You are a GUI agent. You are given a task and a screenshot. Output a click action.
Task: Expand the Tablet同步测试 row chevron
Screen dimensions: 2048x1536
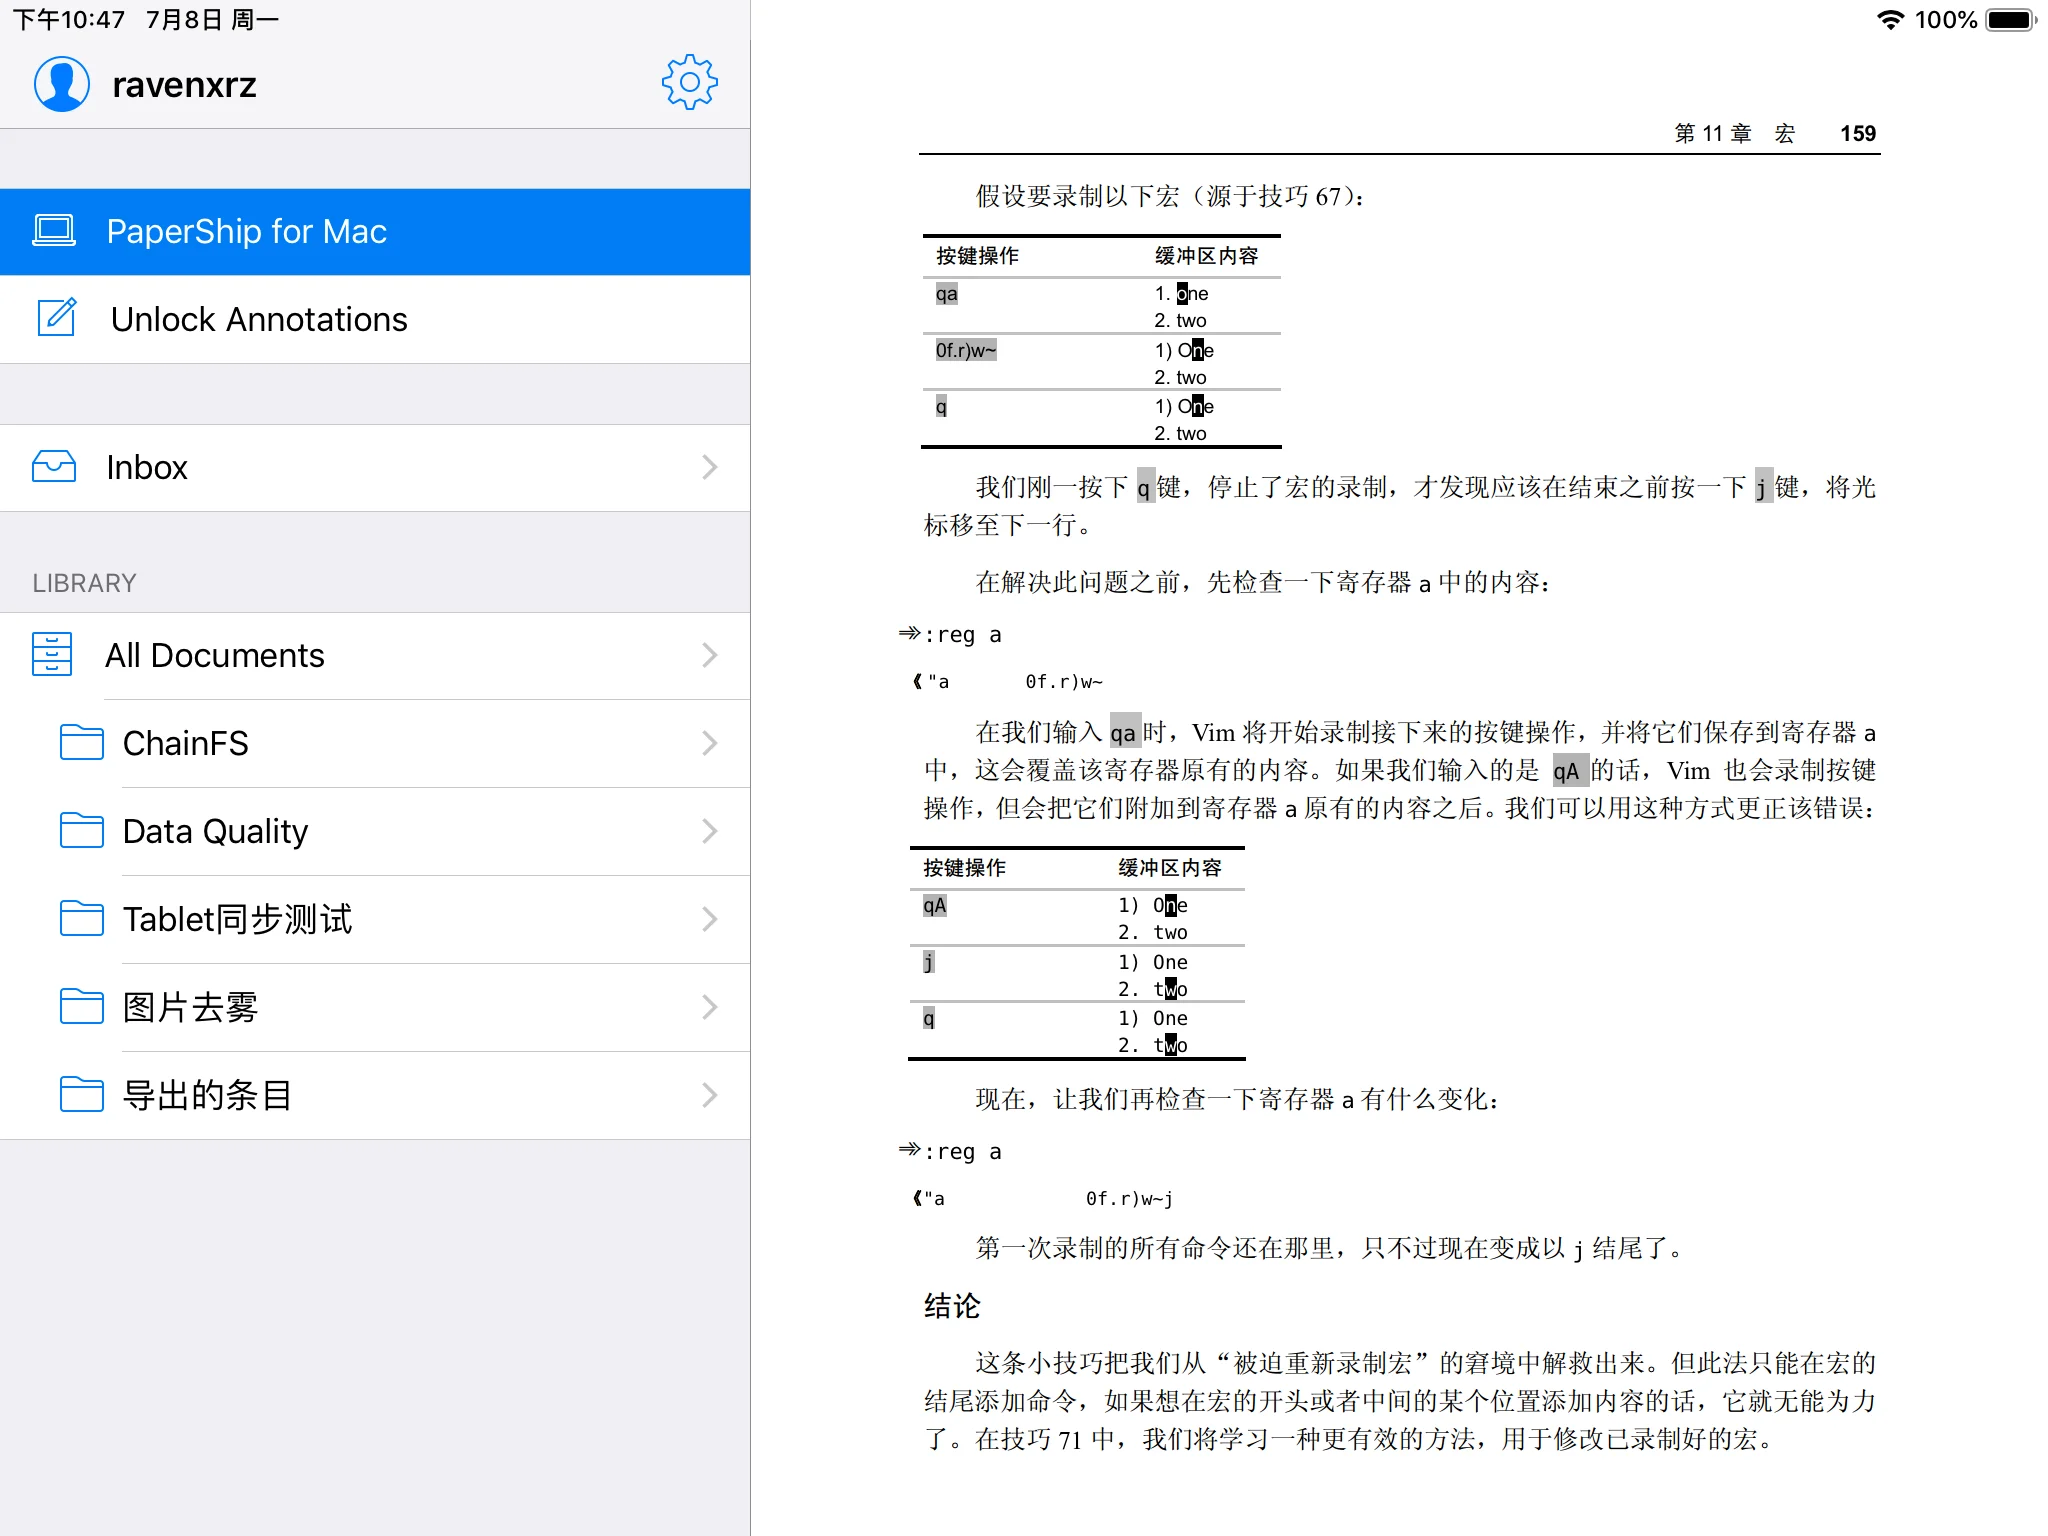(x=709, y=919)
